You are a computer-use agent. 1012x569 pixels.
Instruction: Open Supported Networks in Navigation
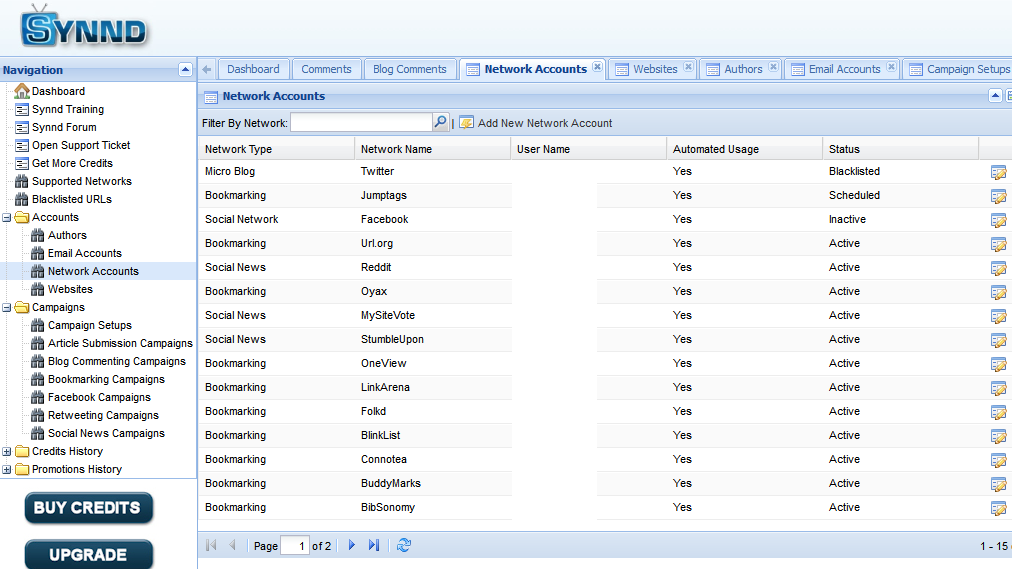[74, 181]
